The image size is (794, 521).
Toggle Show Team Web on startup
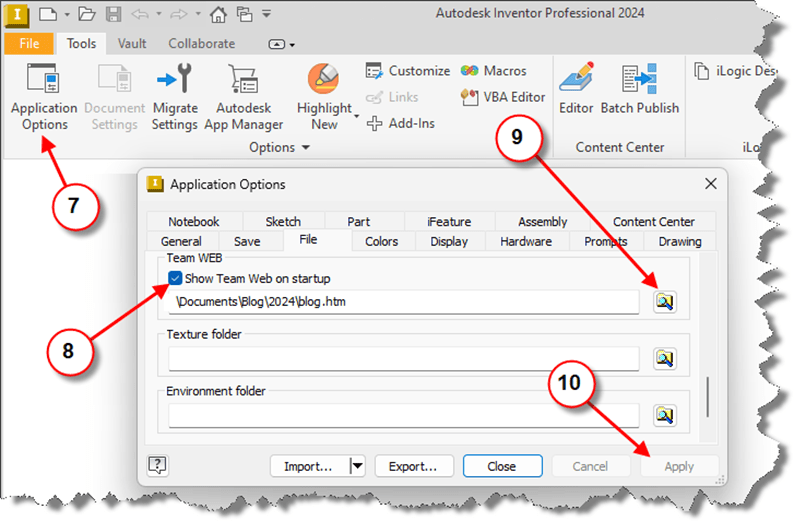point(175,278)
